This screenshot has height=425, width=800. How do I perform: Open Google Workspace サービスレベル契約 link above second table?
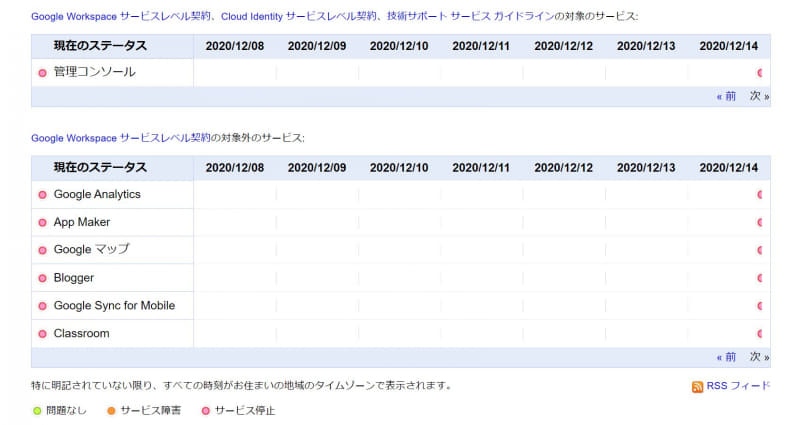(121, 138)
